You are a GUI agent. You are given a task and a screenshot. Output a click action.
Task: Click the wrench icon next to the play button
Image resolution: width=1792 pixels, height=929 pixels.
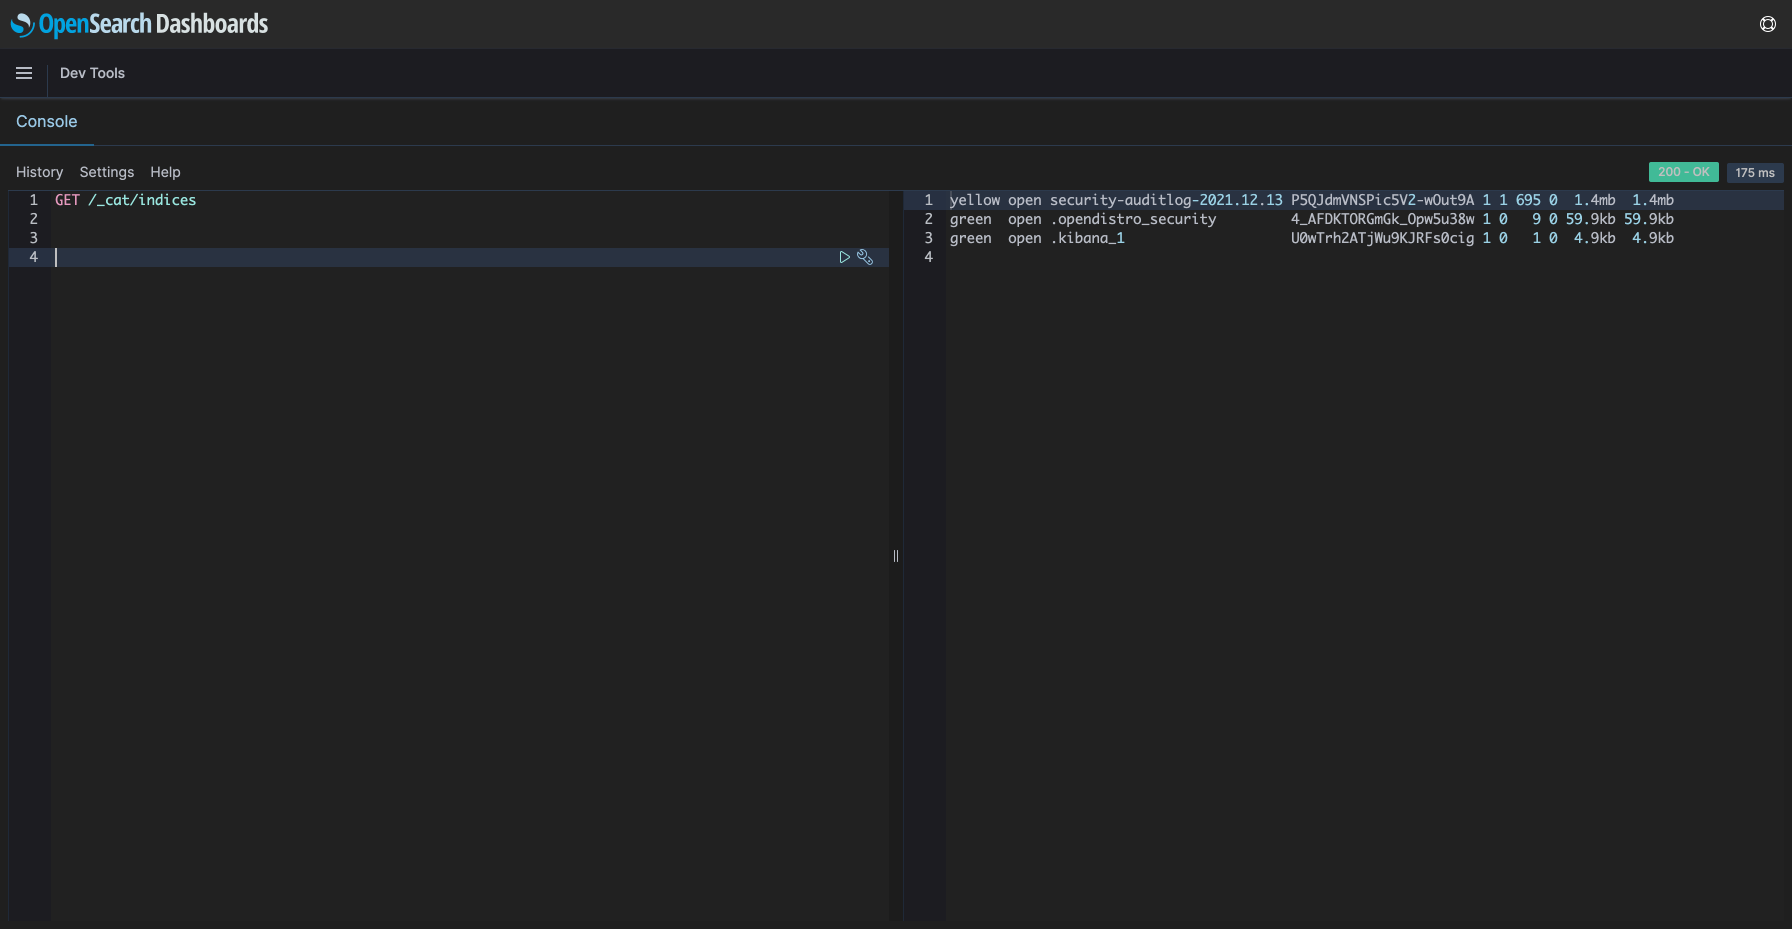point(865,257)
